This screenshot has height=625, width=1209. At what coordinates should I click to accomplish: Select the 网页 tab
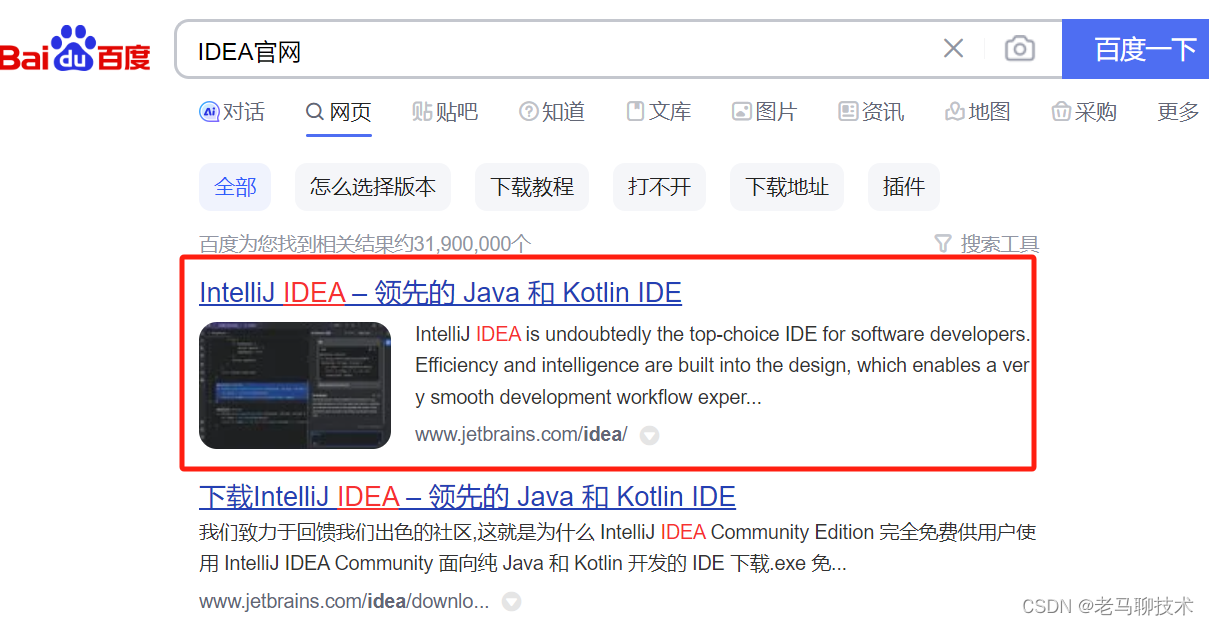339,112
